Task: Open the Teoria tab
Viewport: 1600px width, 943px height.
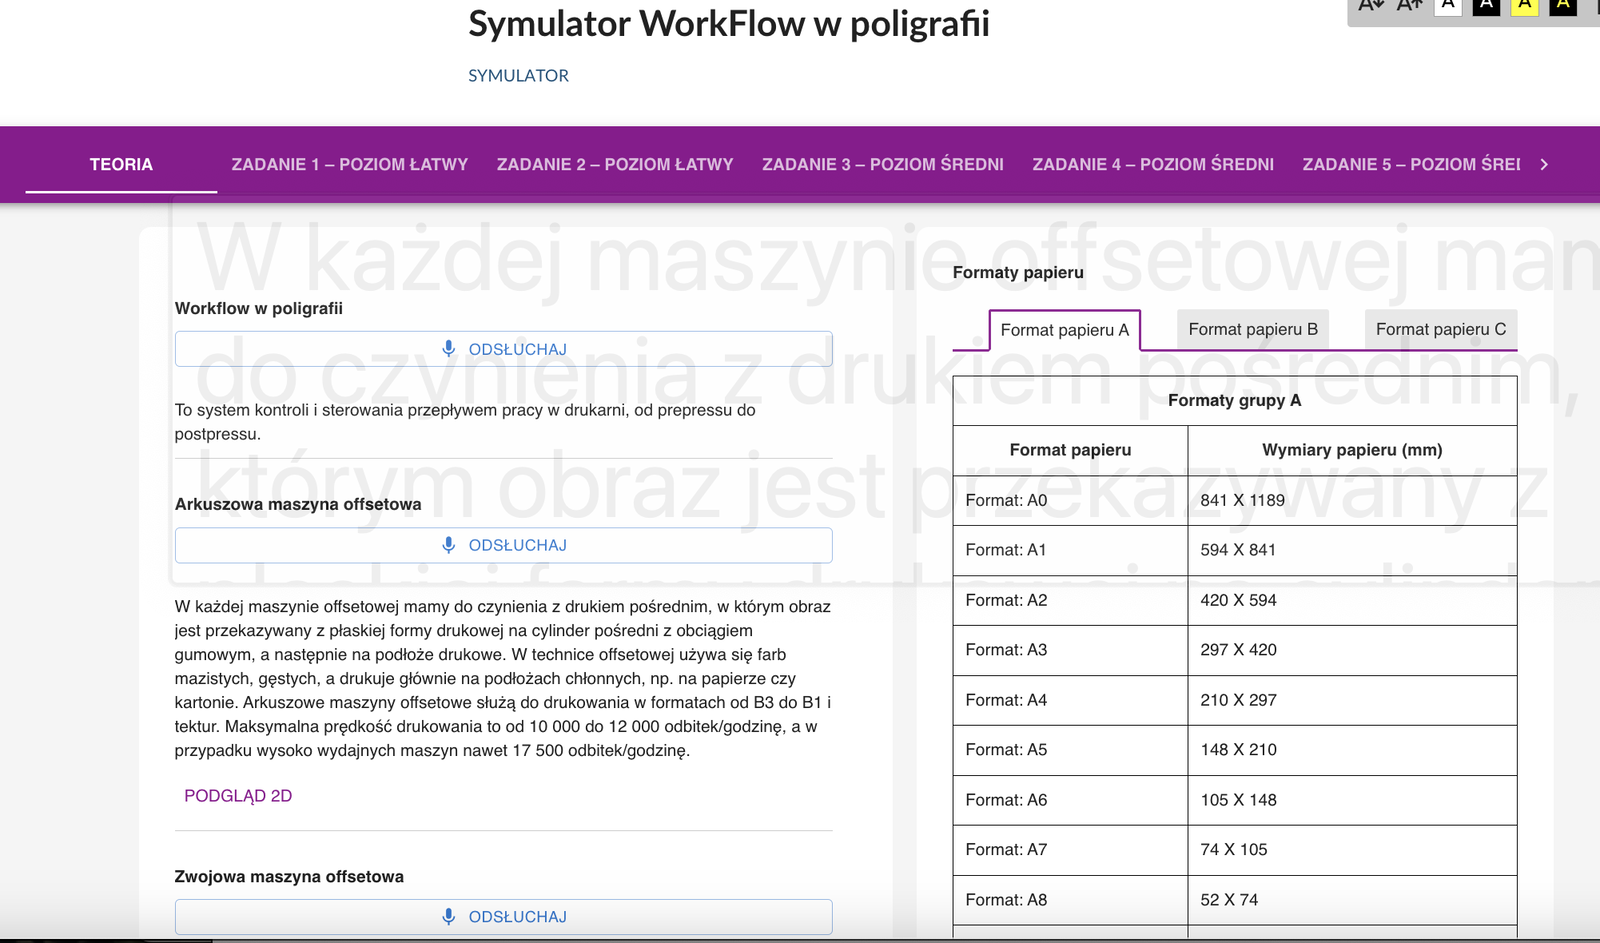Action: pos(121,164)
